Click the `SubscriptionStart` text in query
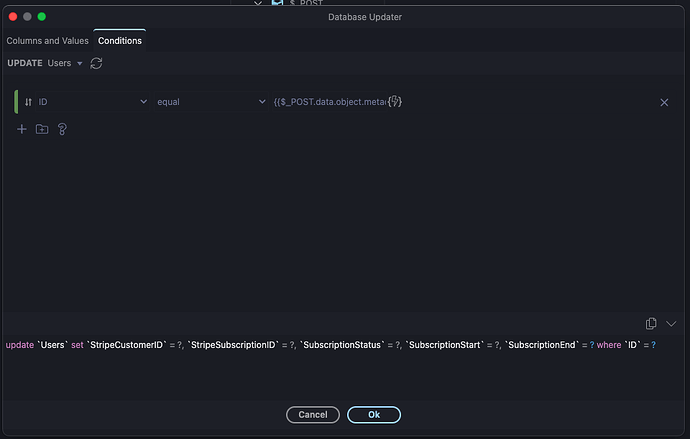Screen dimensions: 690x439 (x=444, y=345)
